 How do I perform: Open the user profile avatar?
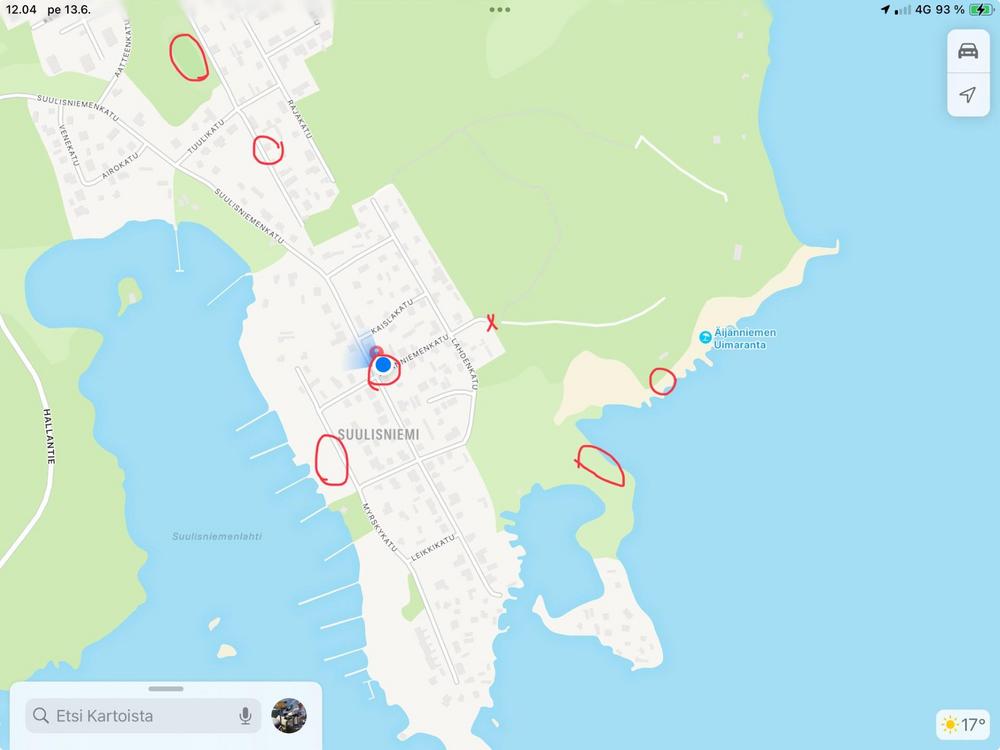point(289,716)
